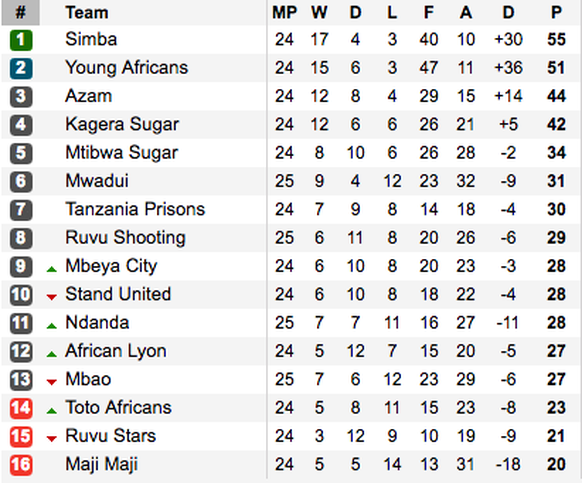
Task: Click the red down arrow beside Stand United
Action: click(52, 297)
